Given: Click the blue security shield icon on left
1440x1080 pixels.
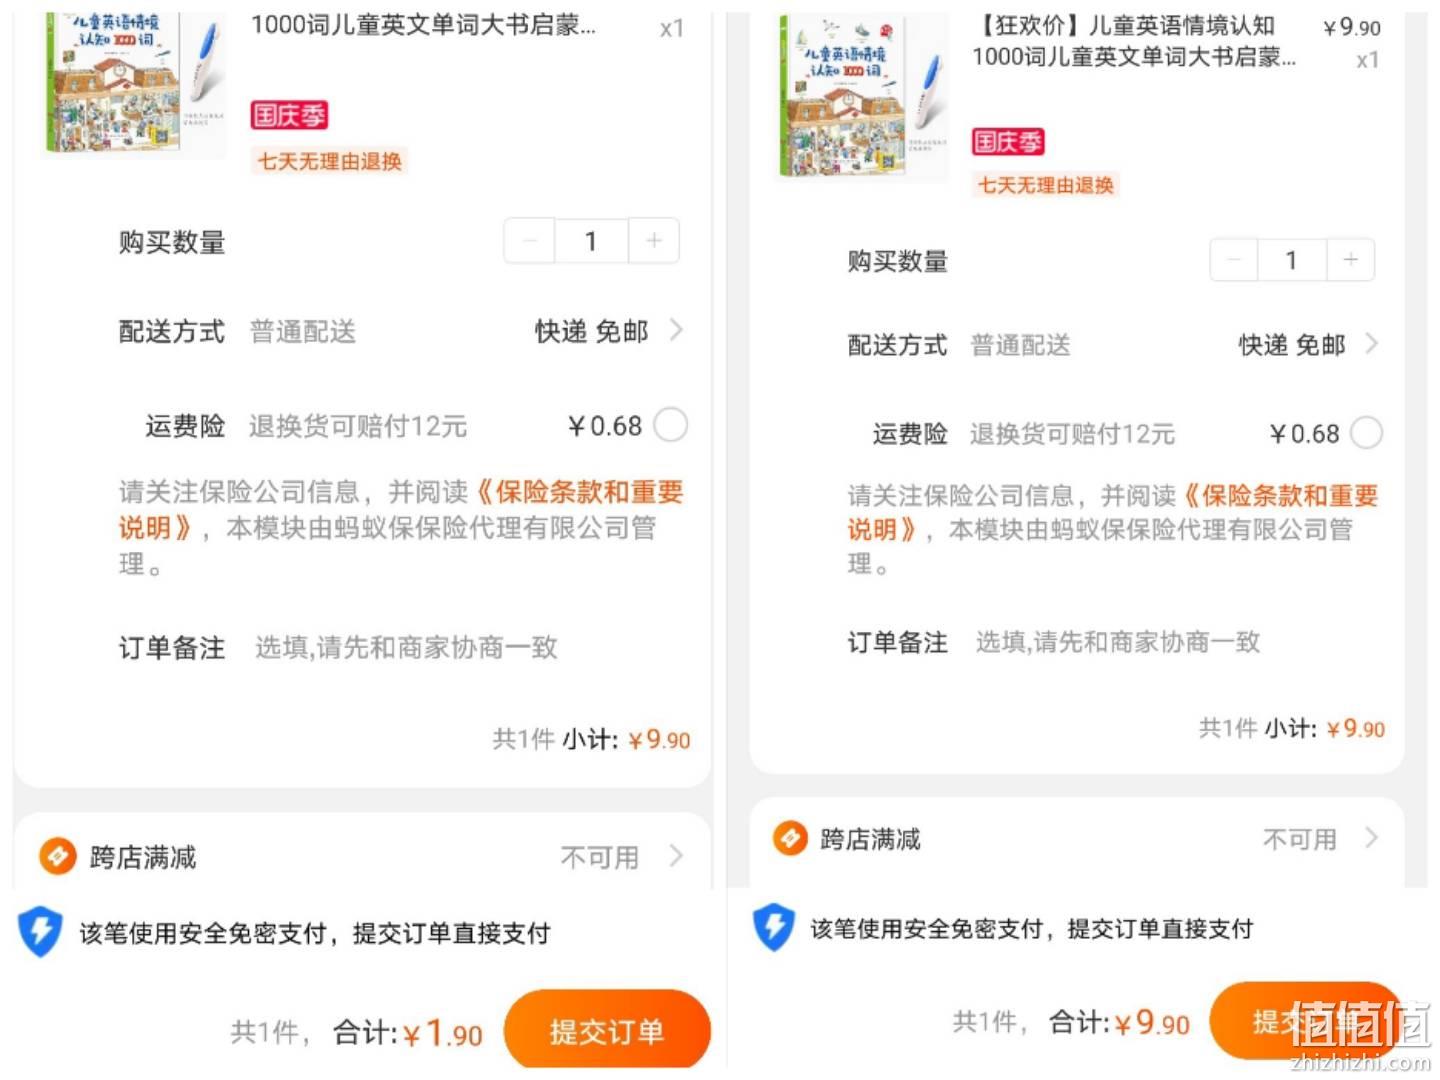Looking at the screenshot, I should pos(40,932).
